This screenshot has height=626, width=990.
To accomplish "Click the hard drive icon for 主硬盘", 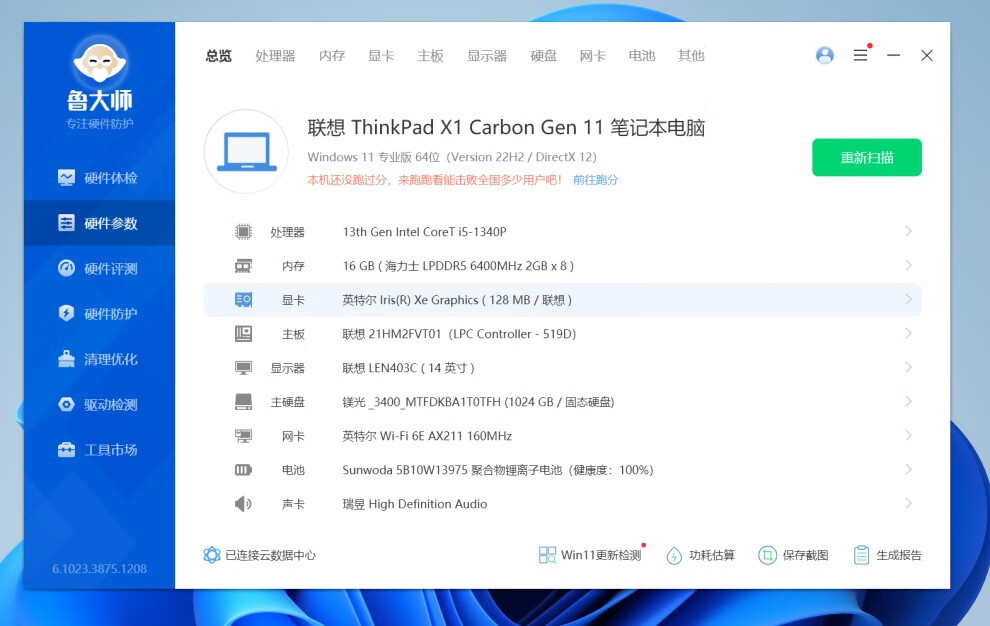I will tap(243, 402).
